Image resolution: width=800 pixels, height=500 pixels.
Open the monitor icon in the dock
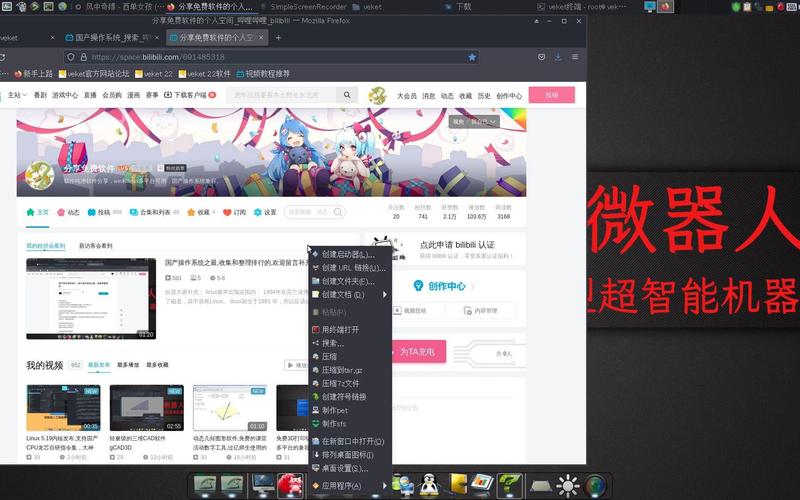click(263, 485)
